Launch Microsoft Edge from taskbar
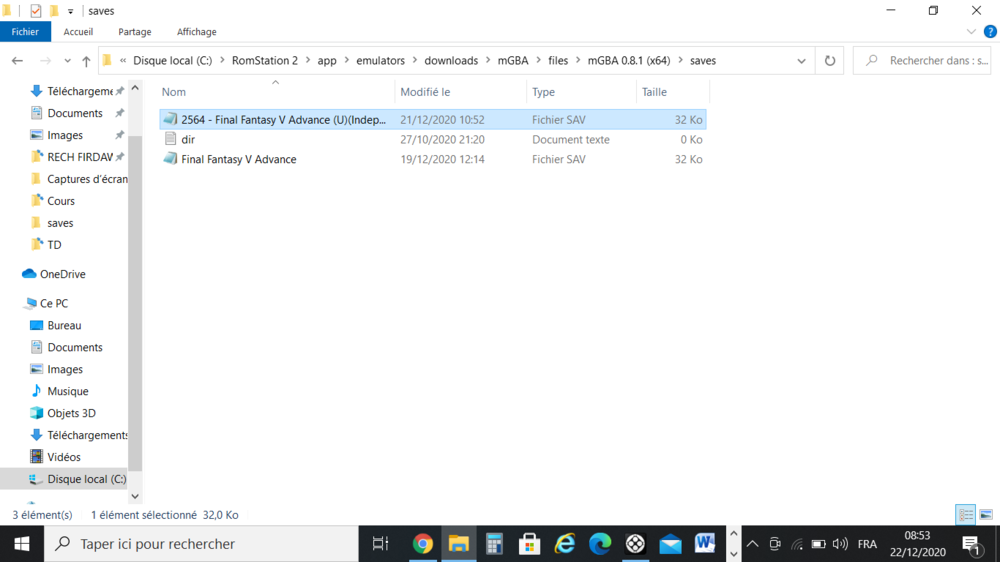The image size is (1000, 562). [599, 544]
